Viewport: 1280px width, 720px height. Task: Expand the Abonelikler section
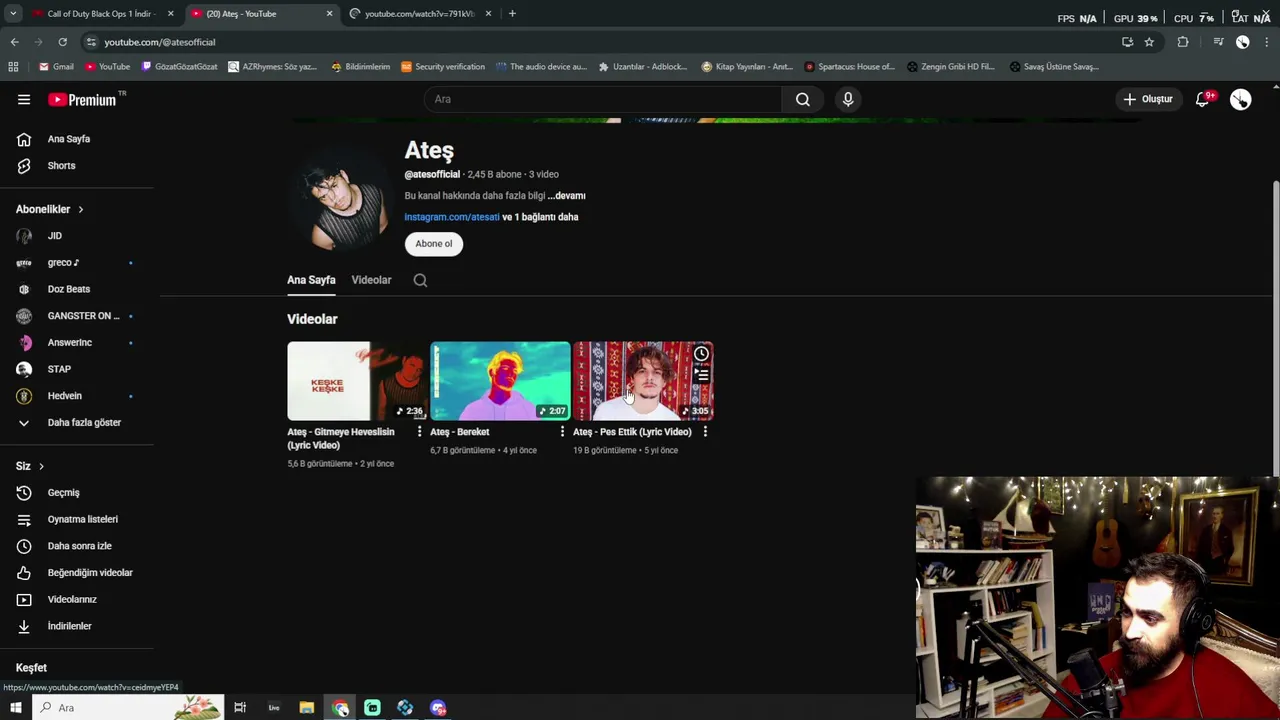click(x=49, y=209)
